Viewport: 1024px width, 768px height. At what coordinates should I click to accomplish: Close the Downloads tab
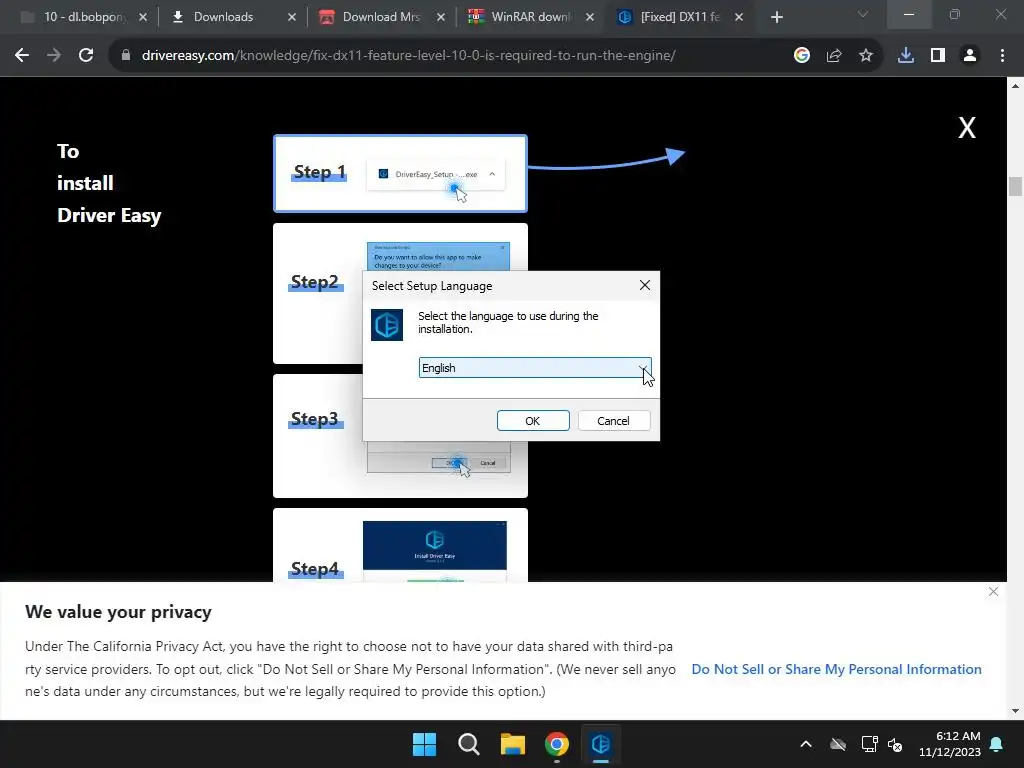(292, 17)
